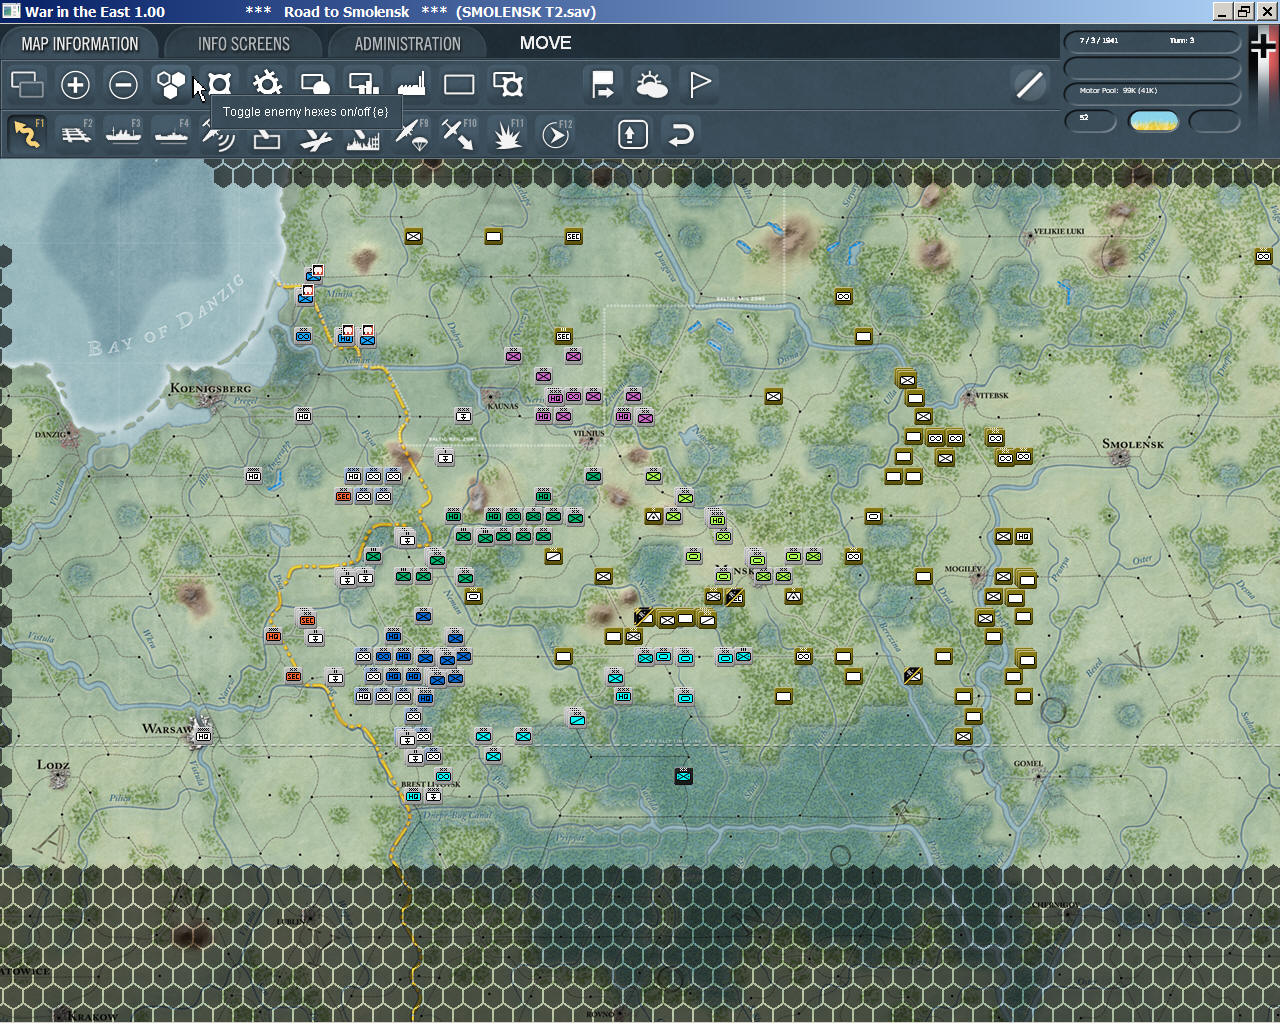Screen dimensions: 1280x1024
Task: Click the square bracket-frame icon beside the enemy hexes toggle
Action: [219, 85]
